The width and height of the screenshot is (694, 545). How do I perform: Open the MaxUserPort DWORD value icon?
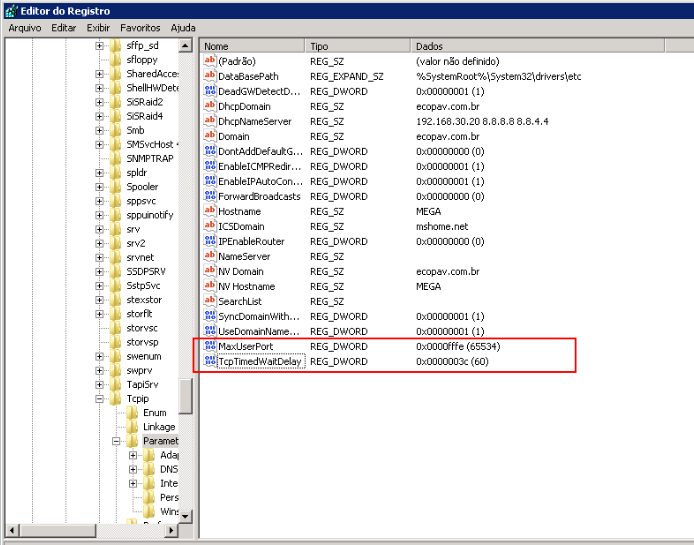tap(210, 346)
